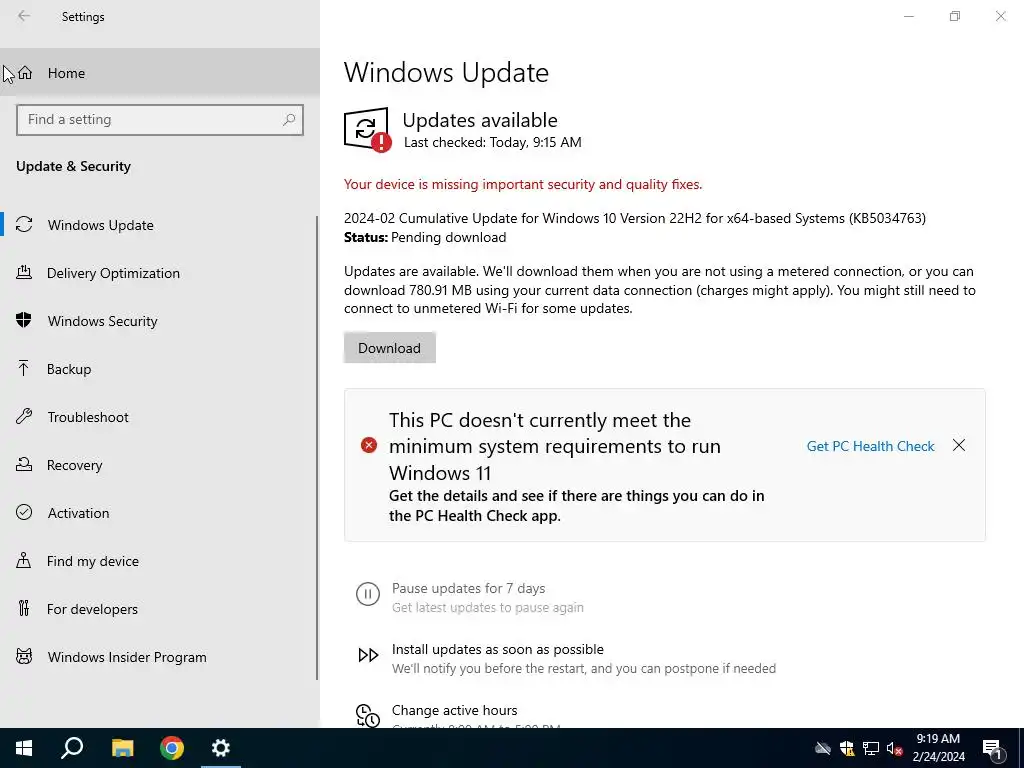Open Find my device settings
1024x768 pixels.
(158, 561)
